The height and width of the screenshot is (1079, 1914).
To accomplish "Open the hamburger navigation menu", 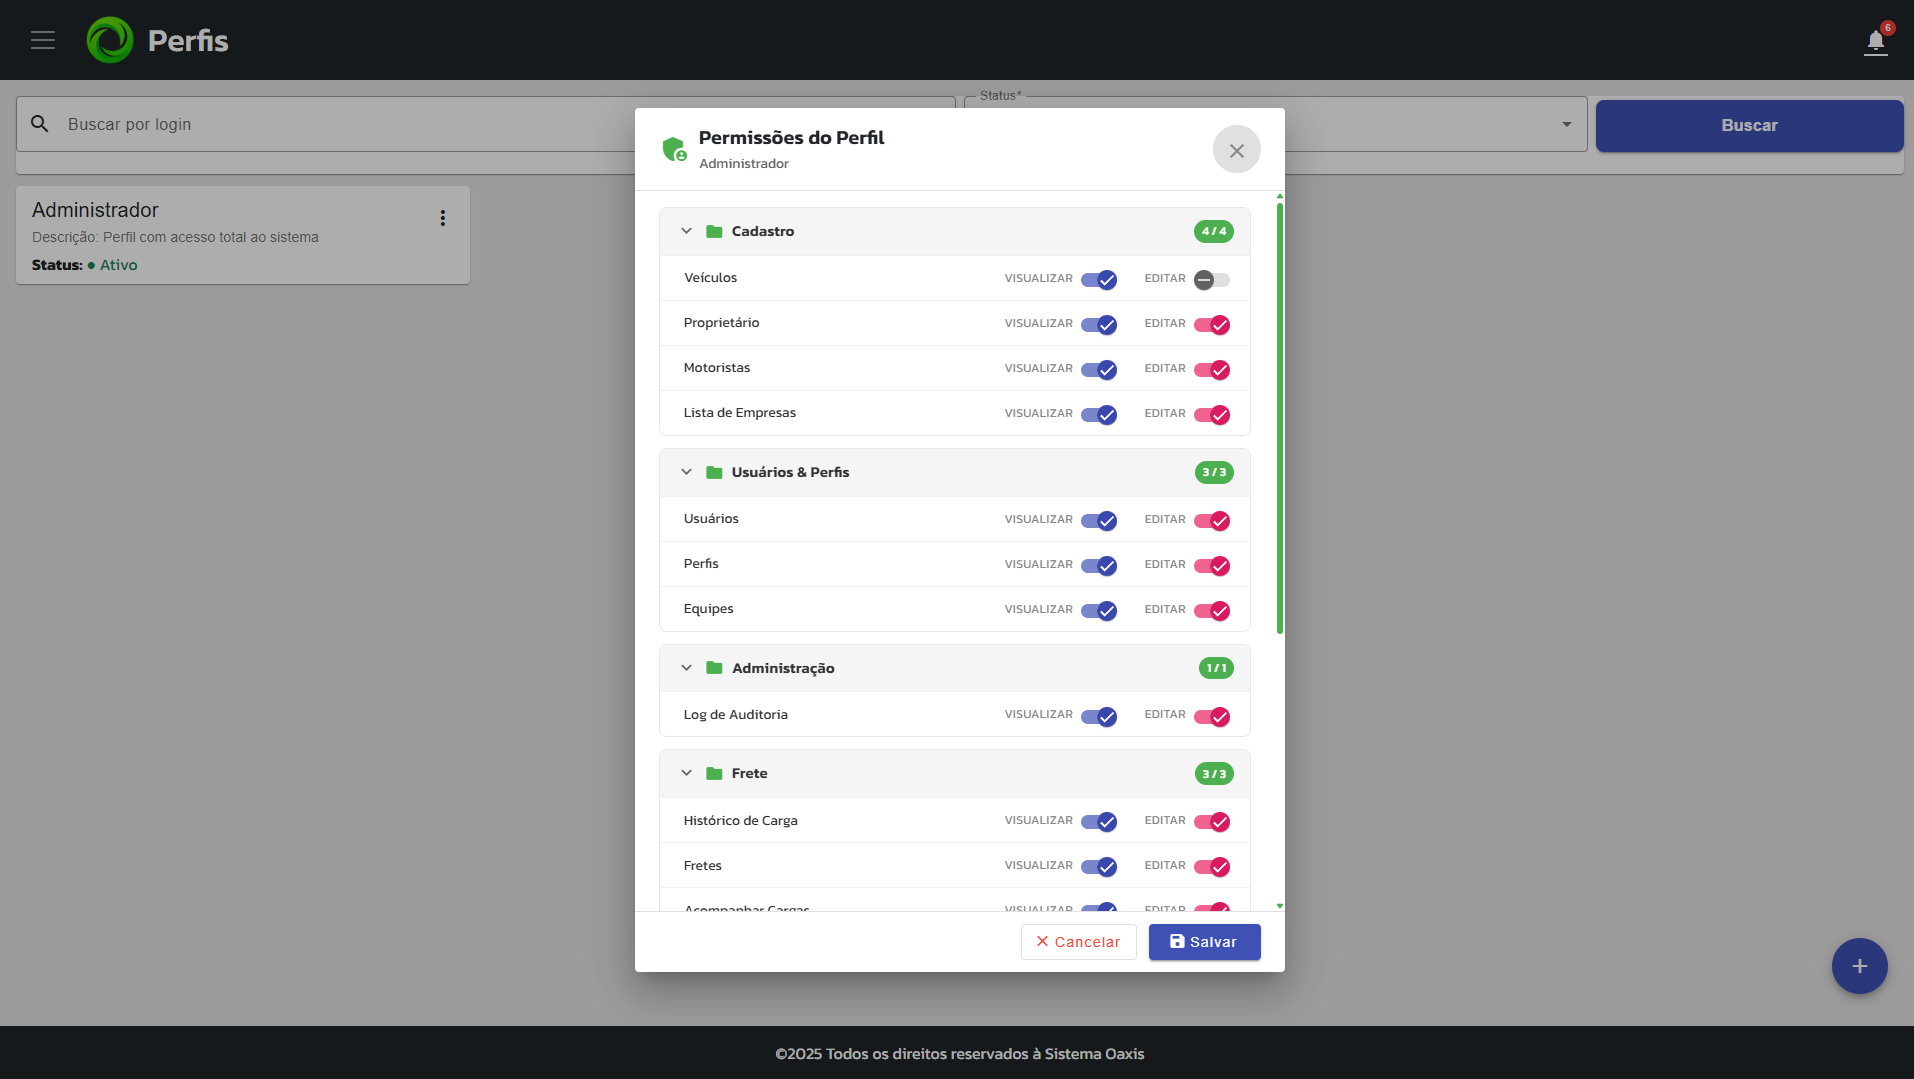I will 43,40.
